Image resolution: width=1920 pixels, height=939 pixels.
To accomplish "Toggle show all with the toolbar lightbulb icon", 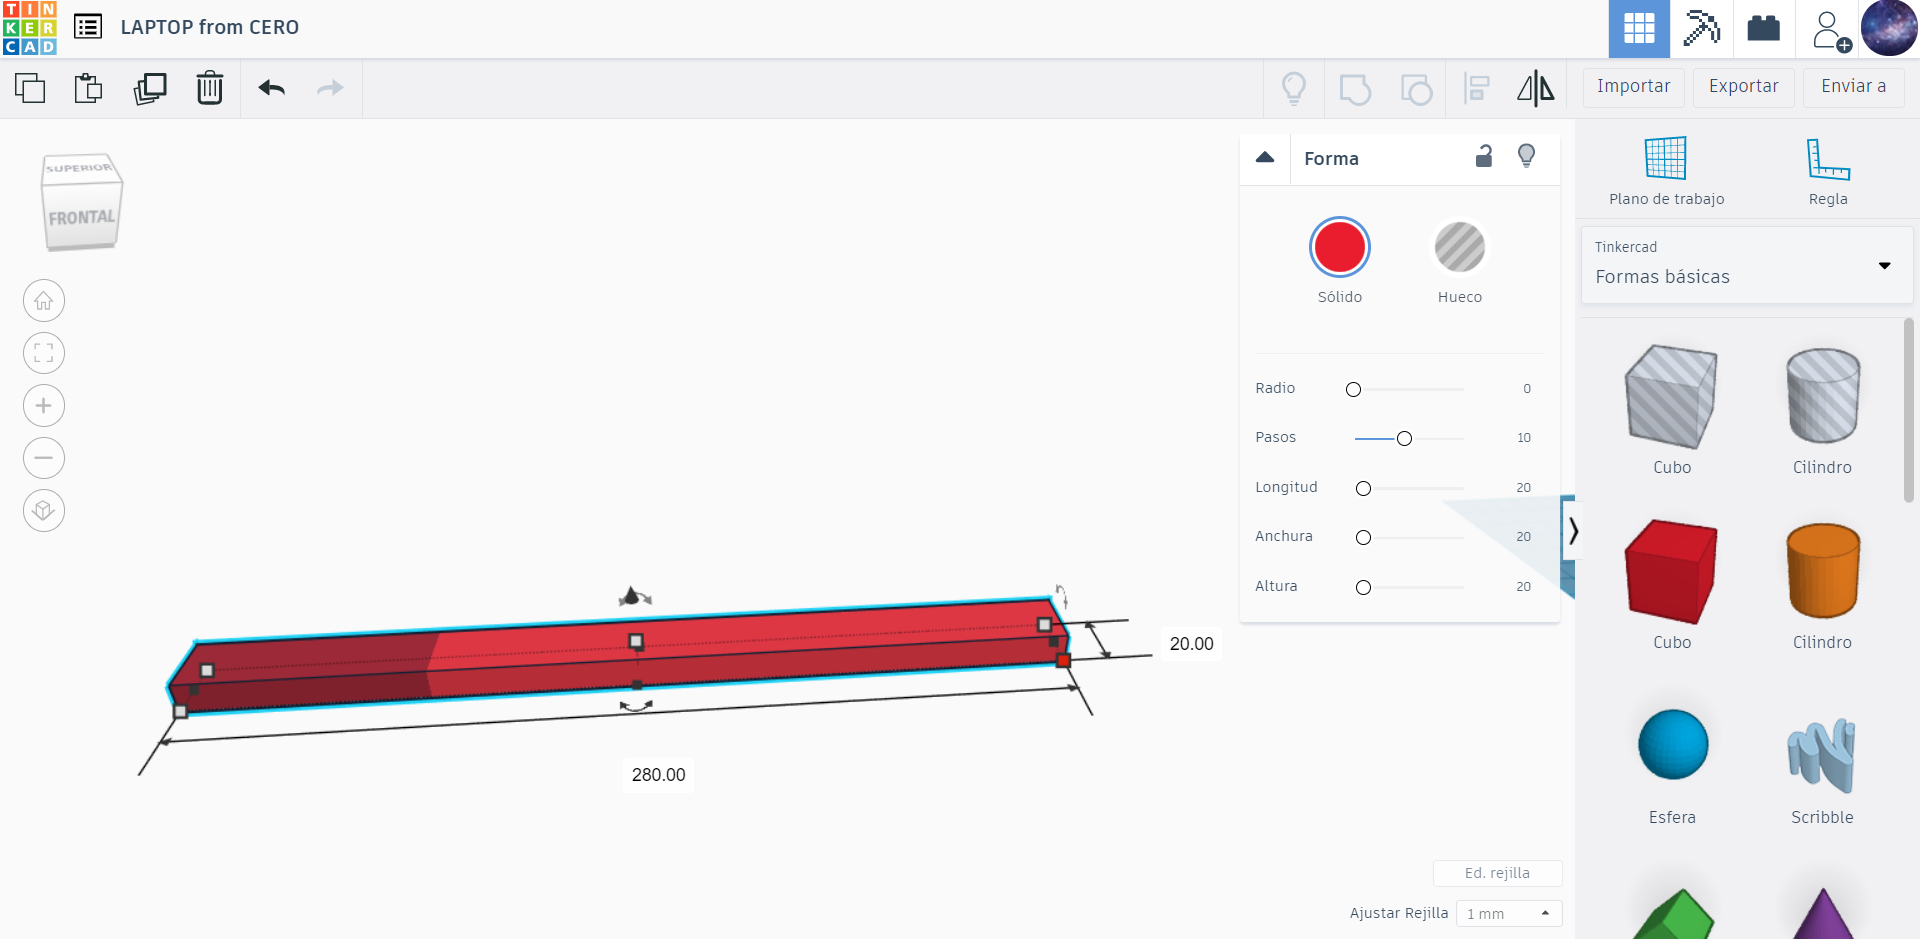I will pyautogui.click(x=1294, y=88).
